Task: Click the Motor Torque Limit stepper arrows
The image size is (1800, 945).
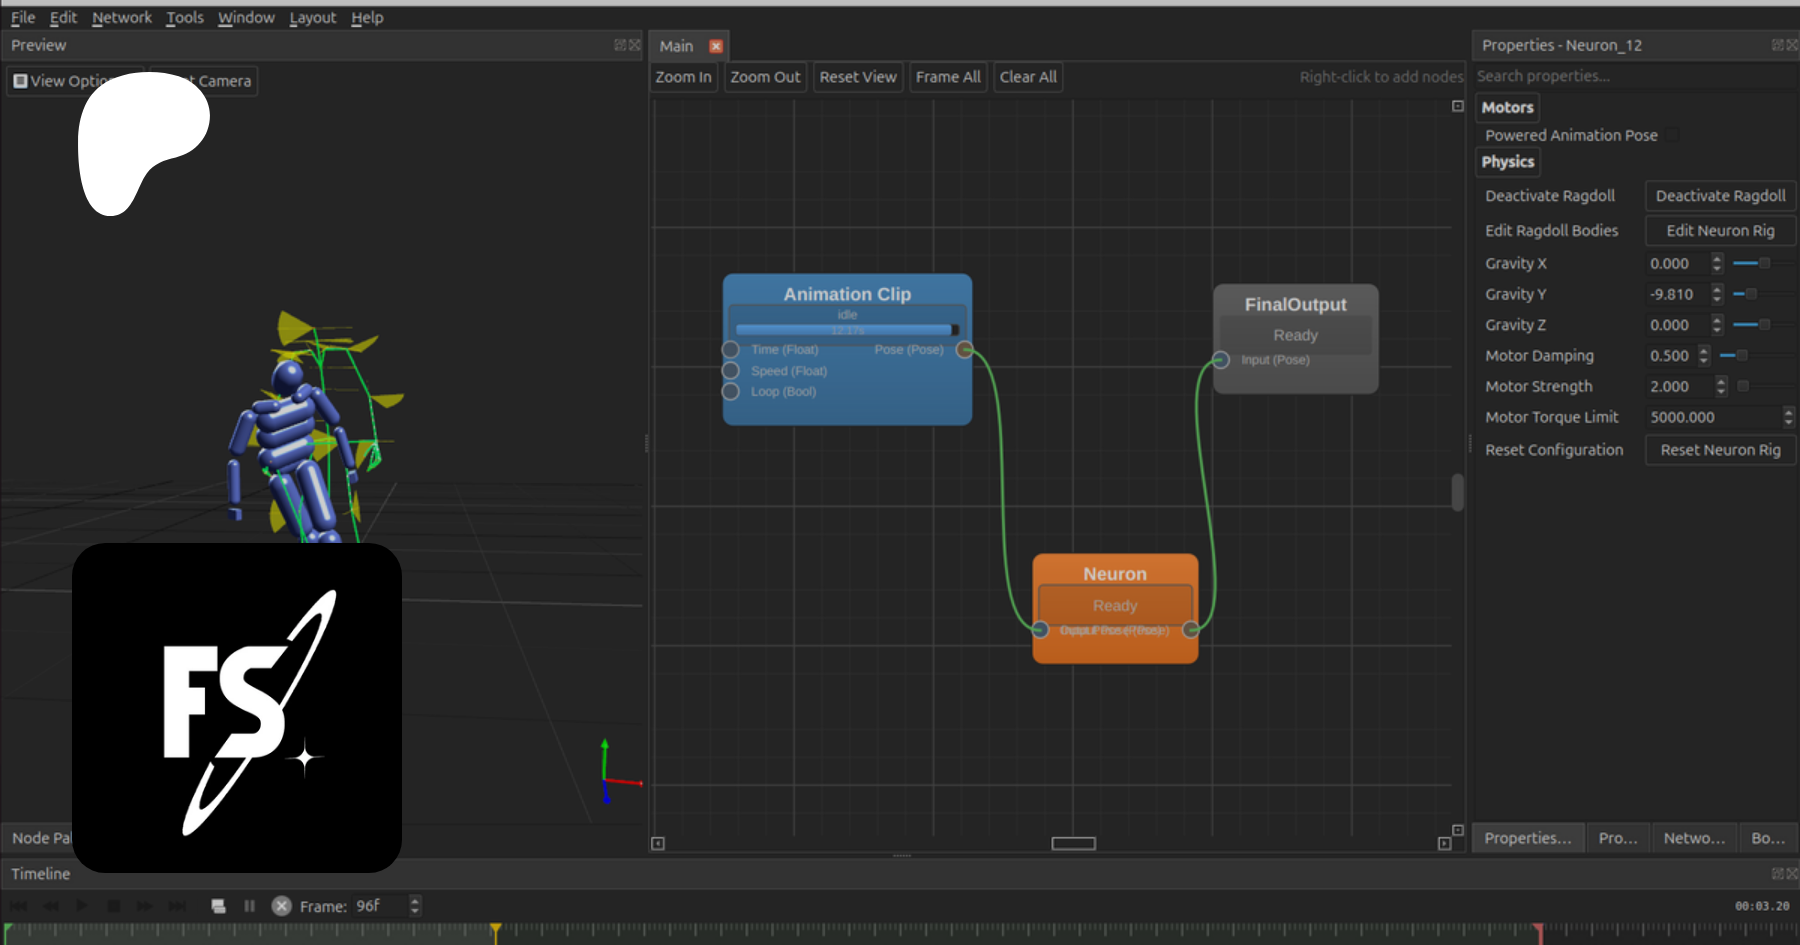Action: pyautogui.click(x=1788, y=417)
